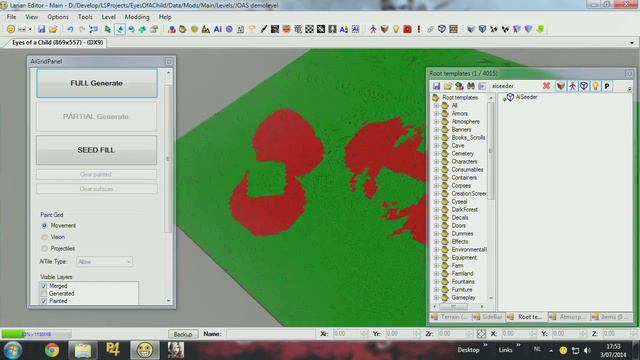Click the Clear surfaces button
Image resolution: width=640 pixels, height=360 pixels.
(x=96, y=189)
